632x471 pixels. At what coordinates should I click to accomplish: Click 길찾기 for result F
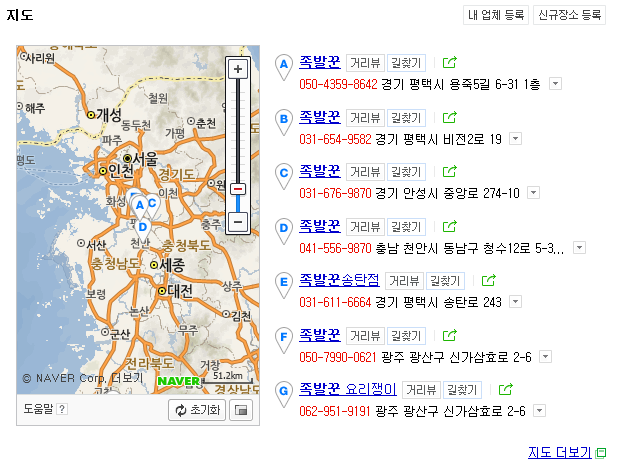pyautogui.click(x=406, y=336)
